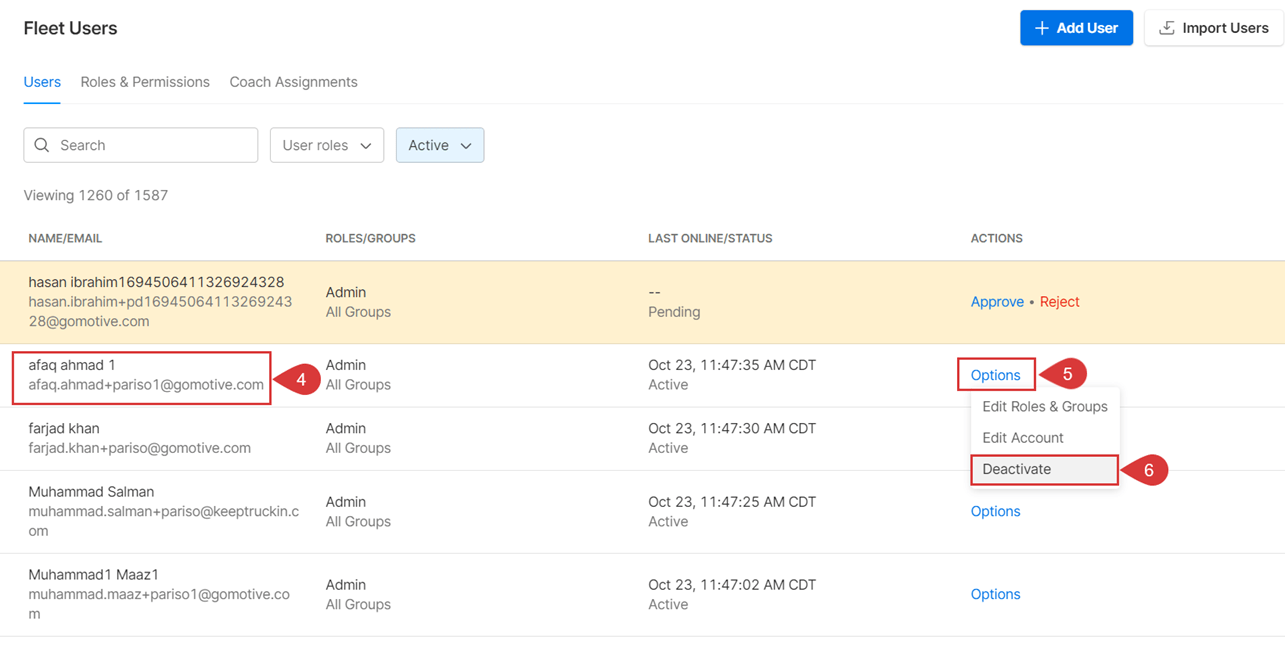This screenshot has height=646, width=1285.
Task: Click the search magnifier icon
Action: pyautogui.click(x=41, y=145)
